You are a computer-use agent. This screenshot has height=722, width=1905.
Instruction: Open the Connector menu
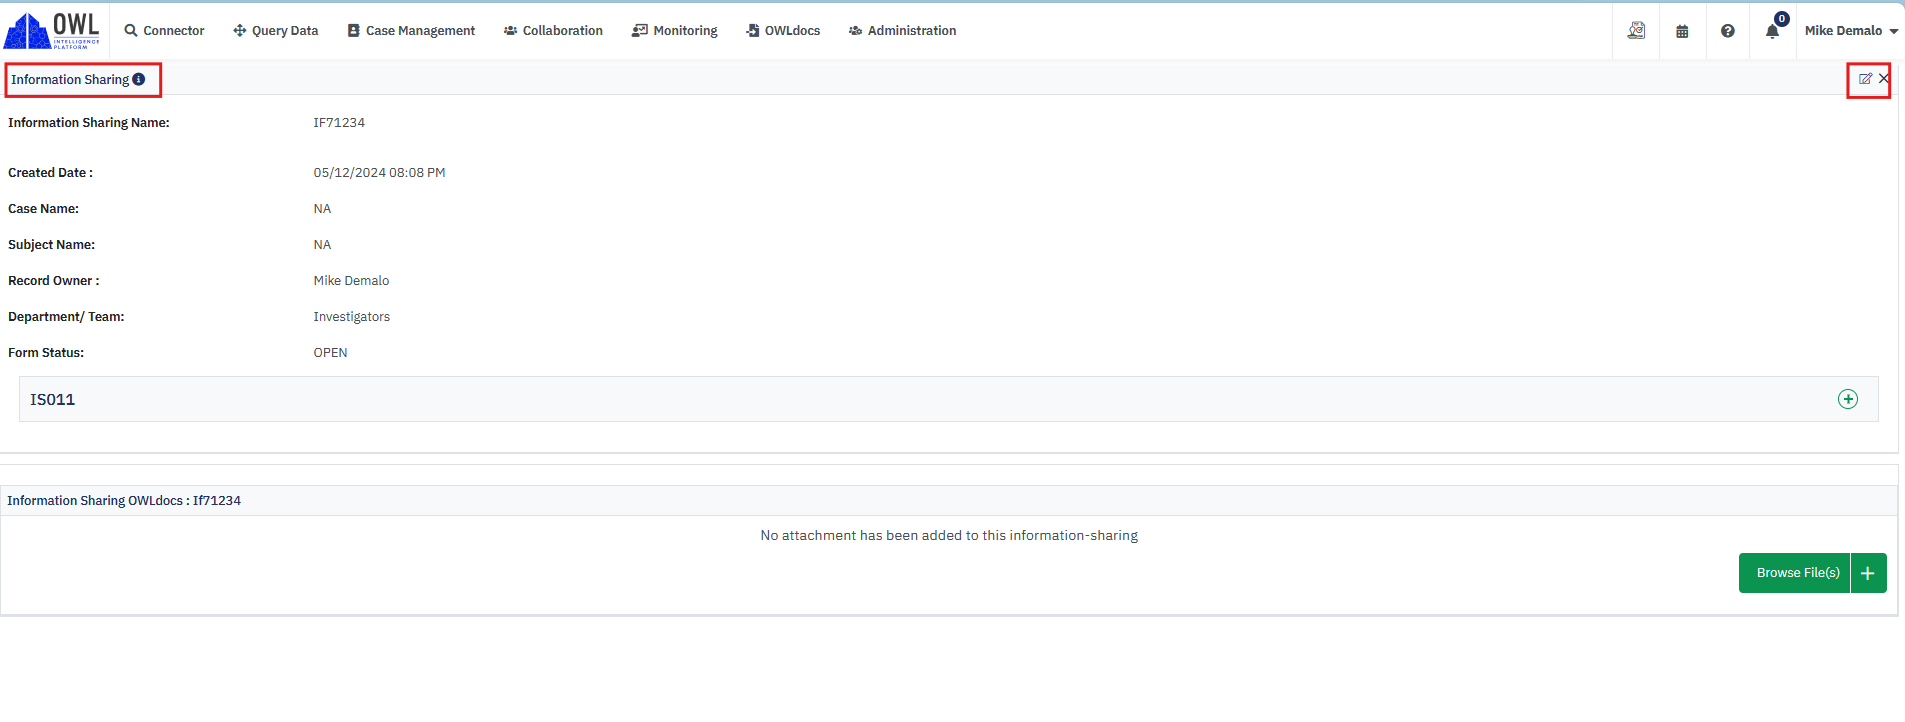[164, 31]
